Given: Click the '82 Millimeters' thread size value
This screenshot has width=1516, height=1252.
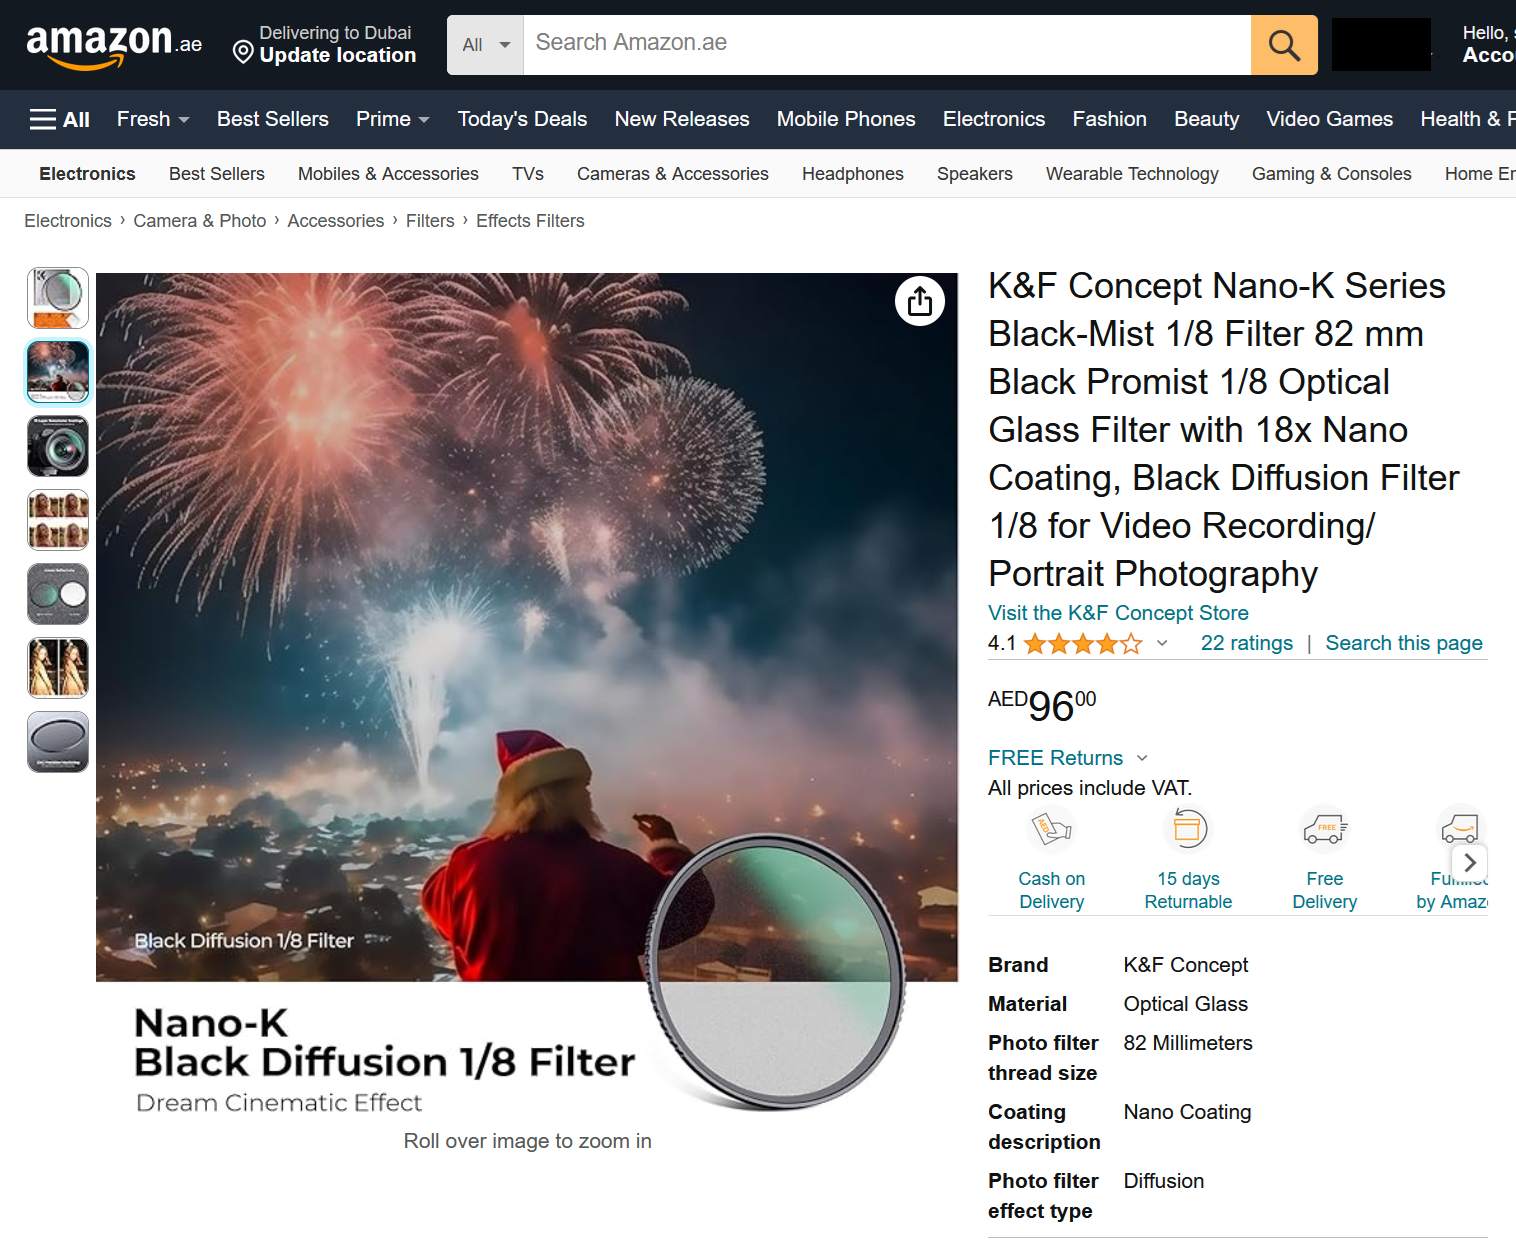Looking at the screenshot, I should (x=1188, y=1043).
